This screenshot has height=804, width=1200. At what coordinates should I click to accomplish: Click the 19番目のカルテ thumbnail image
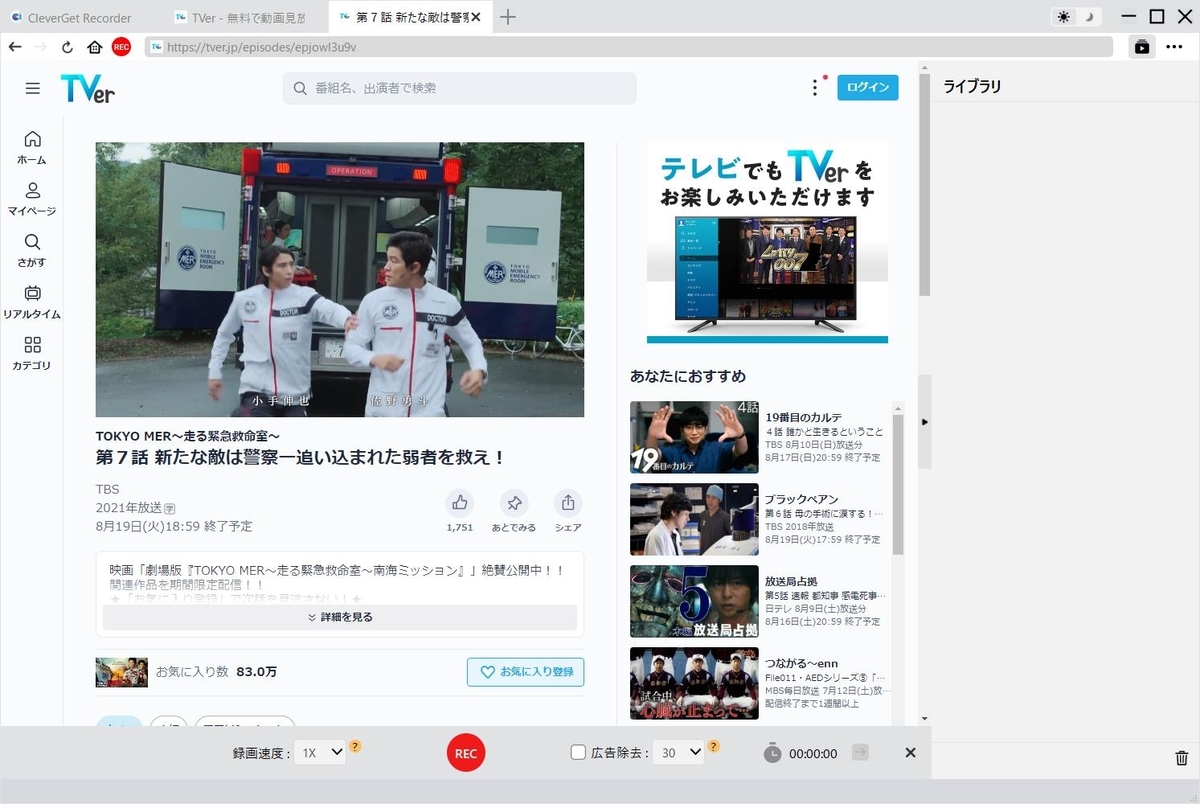point(694,437)
